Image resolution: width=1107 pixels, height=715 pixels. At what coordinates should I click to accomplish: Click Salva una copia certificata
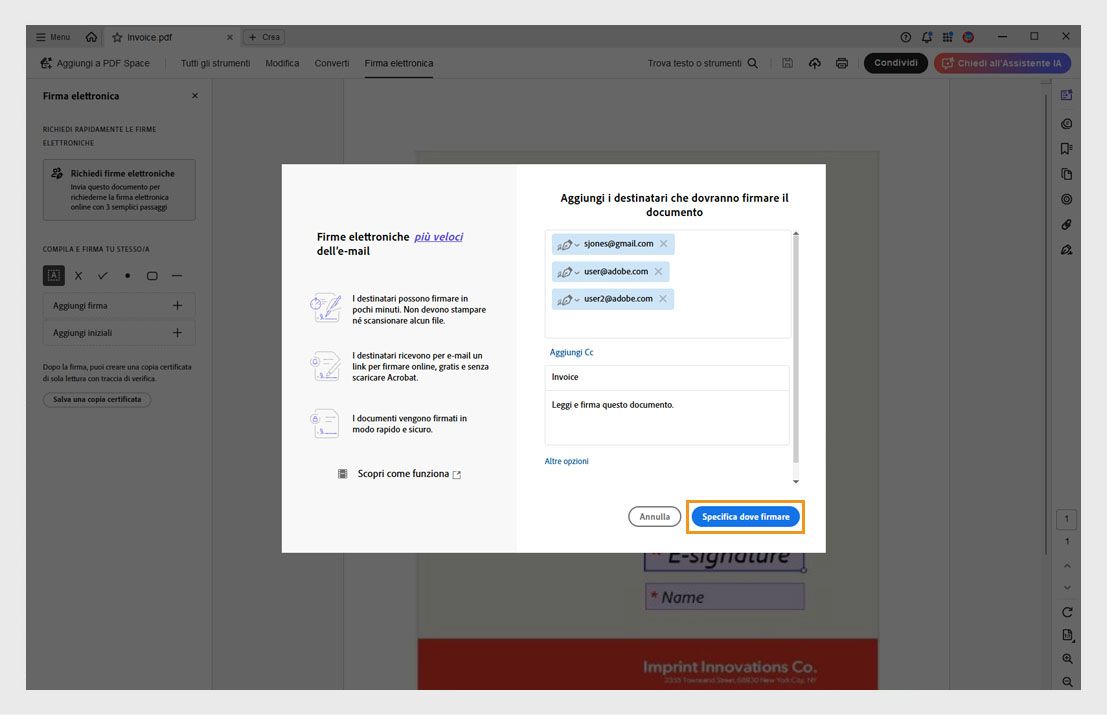(x=96, y=398)
